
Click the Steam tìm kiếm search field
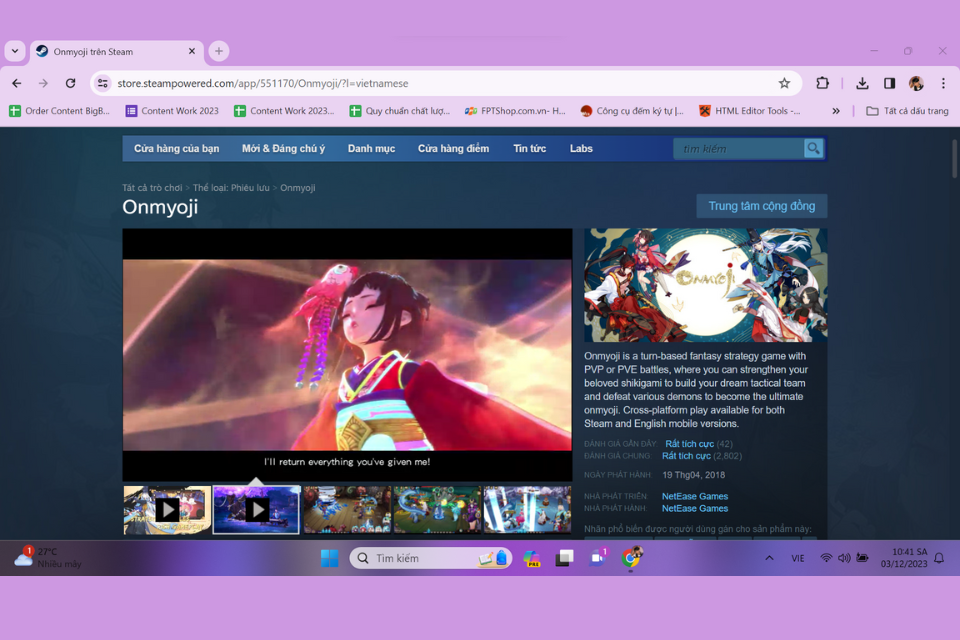738,149
